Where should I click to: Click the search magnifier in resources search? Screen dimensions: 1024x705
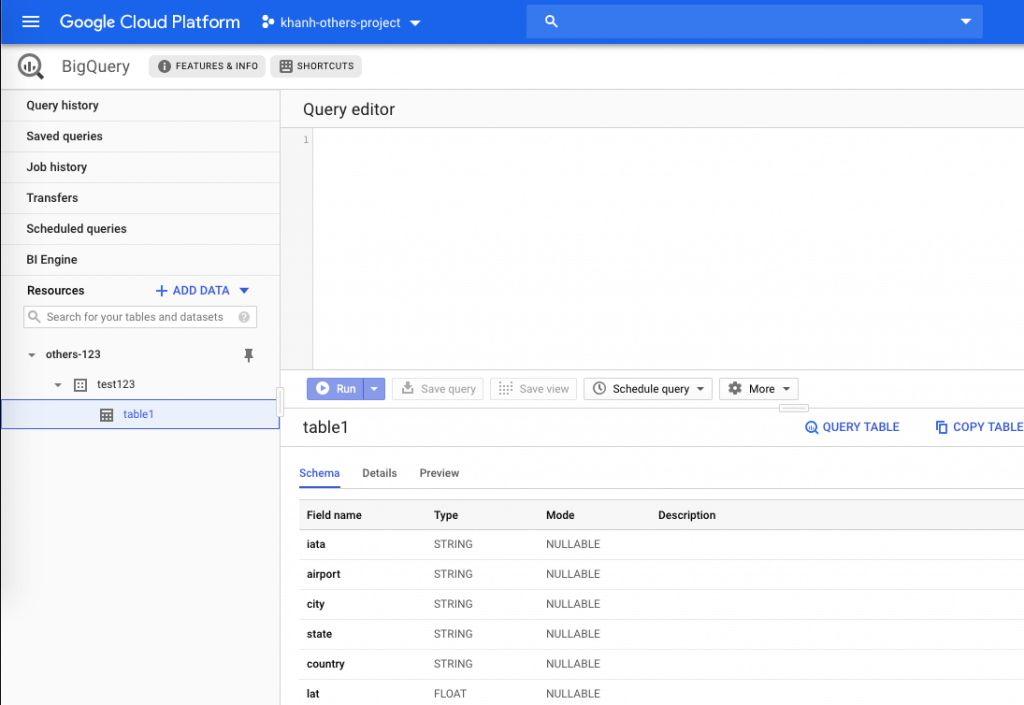(34, 316)
